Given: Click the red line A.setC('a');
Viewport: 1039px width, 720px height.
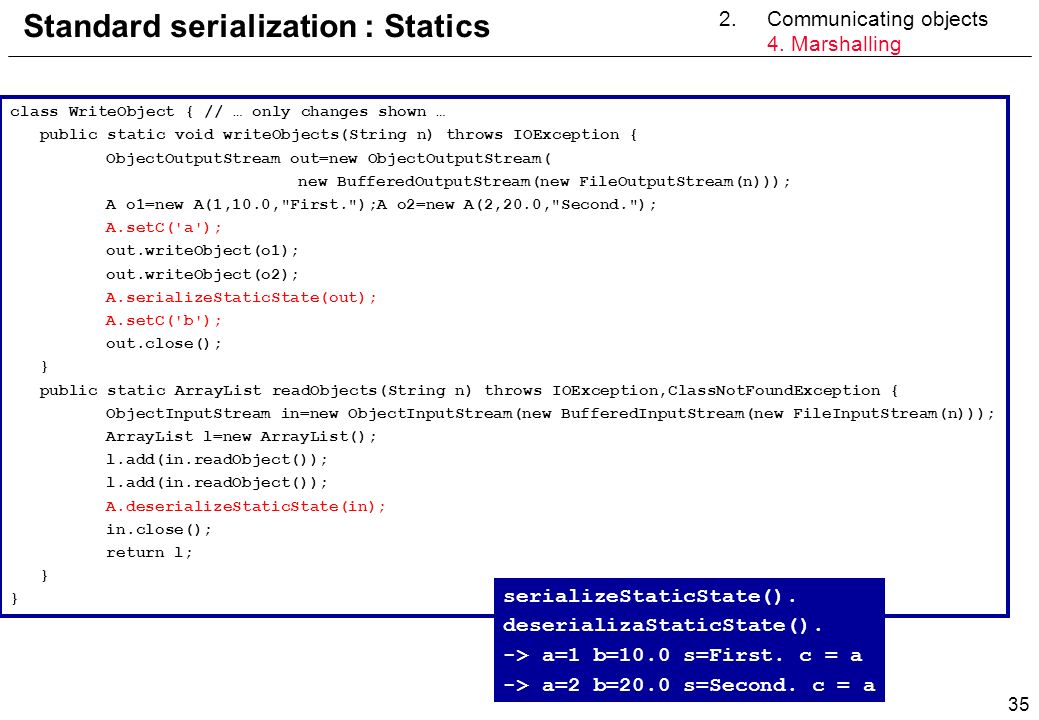Looking at the screenshot, I should pos(164,228).
